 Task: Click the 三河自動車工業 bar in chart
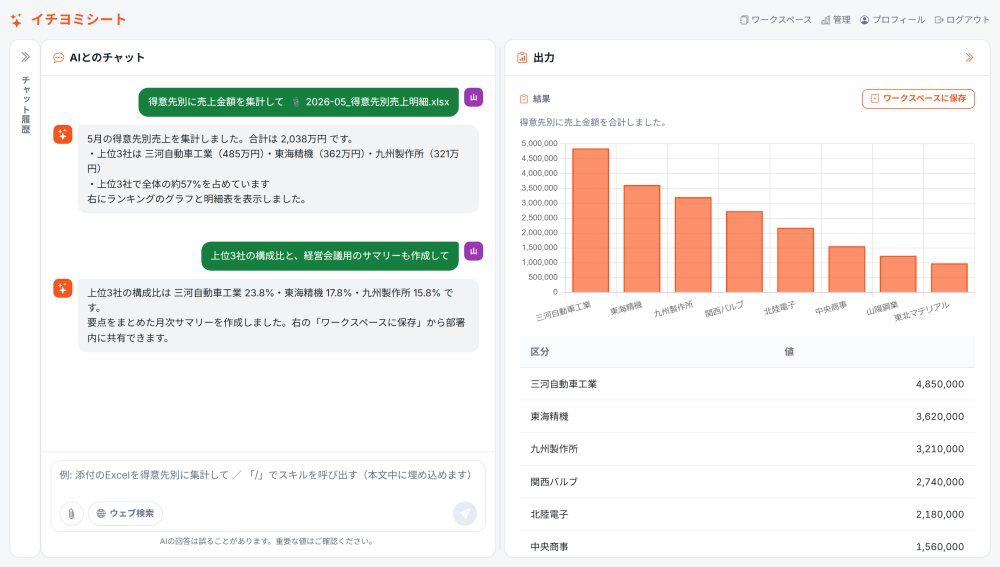[x=591, y=221]
